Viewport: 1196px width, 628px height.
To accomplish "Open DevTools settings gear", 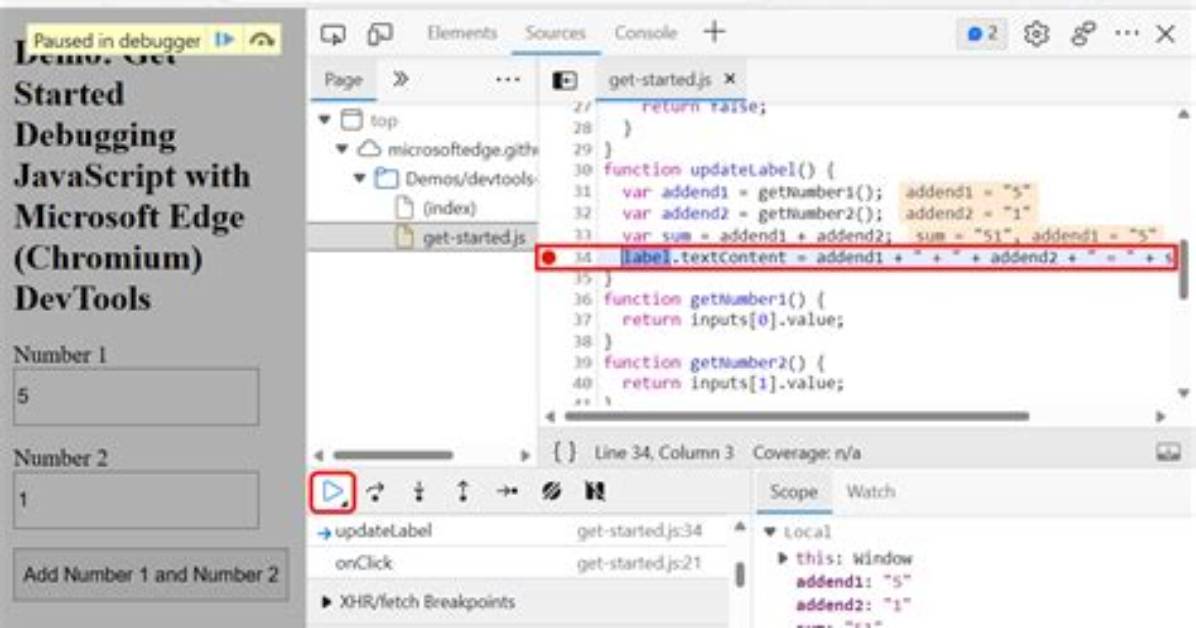I will point(1036,34).
